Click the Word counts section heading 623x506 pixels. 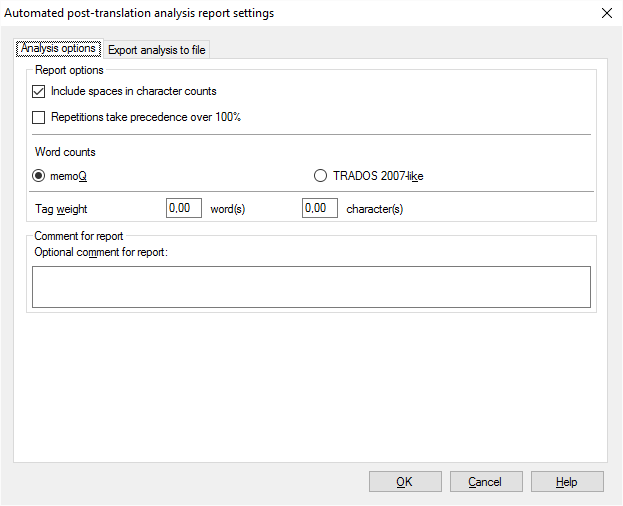[65, 153]
